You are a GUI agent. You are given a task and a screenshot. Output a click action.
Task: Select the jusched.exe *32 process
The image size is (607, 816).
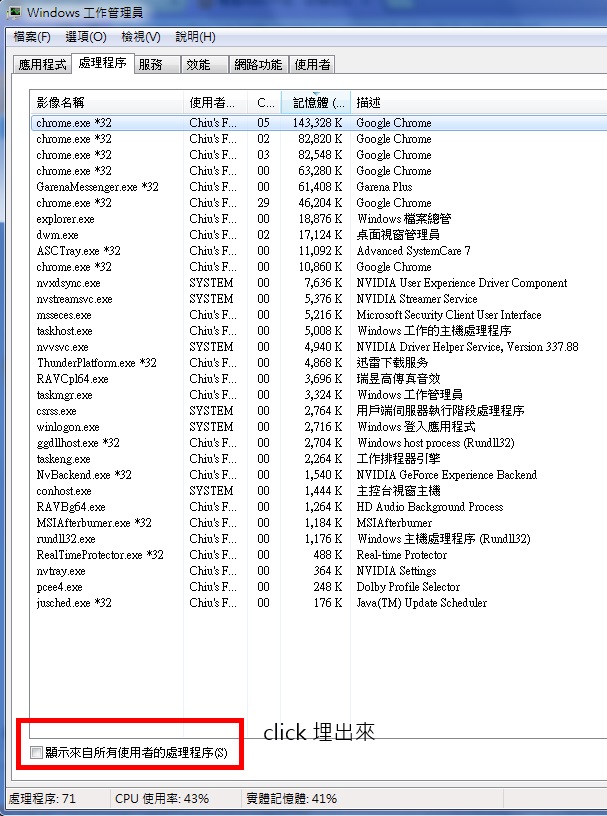[x=318, y=603]
